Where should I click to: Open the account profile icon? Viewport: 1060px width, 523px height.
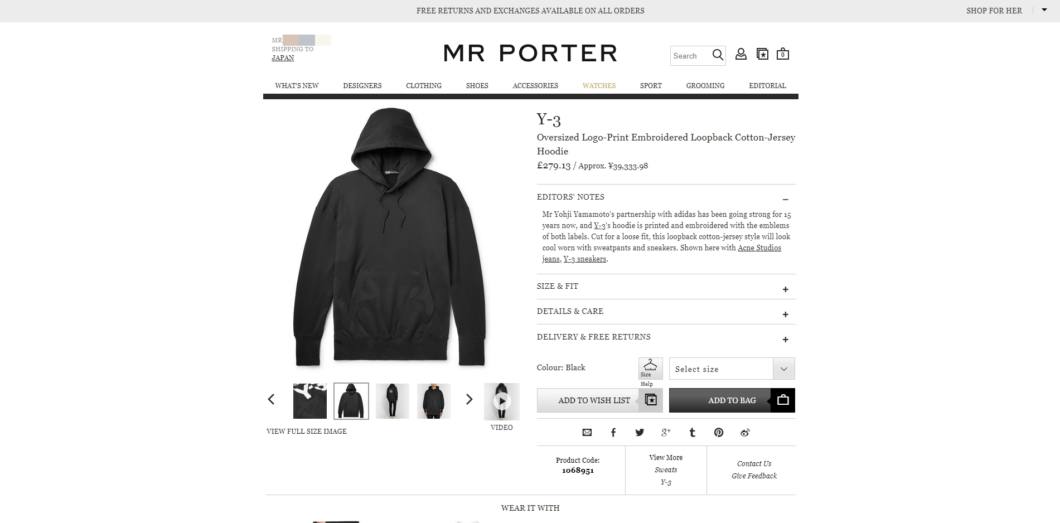point(741,54)
